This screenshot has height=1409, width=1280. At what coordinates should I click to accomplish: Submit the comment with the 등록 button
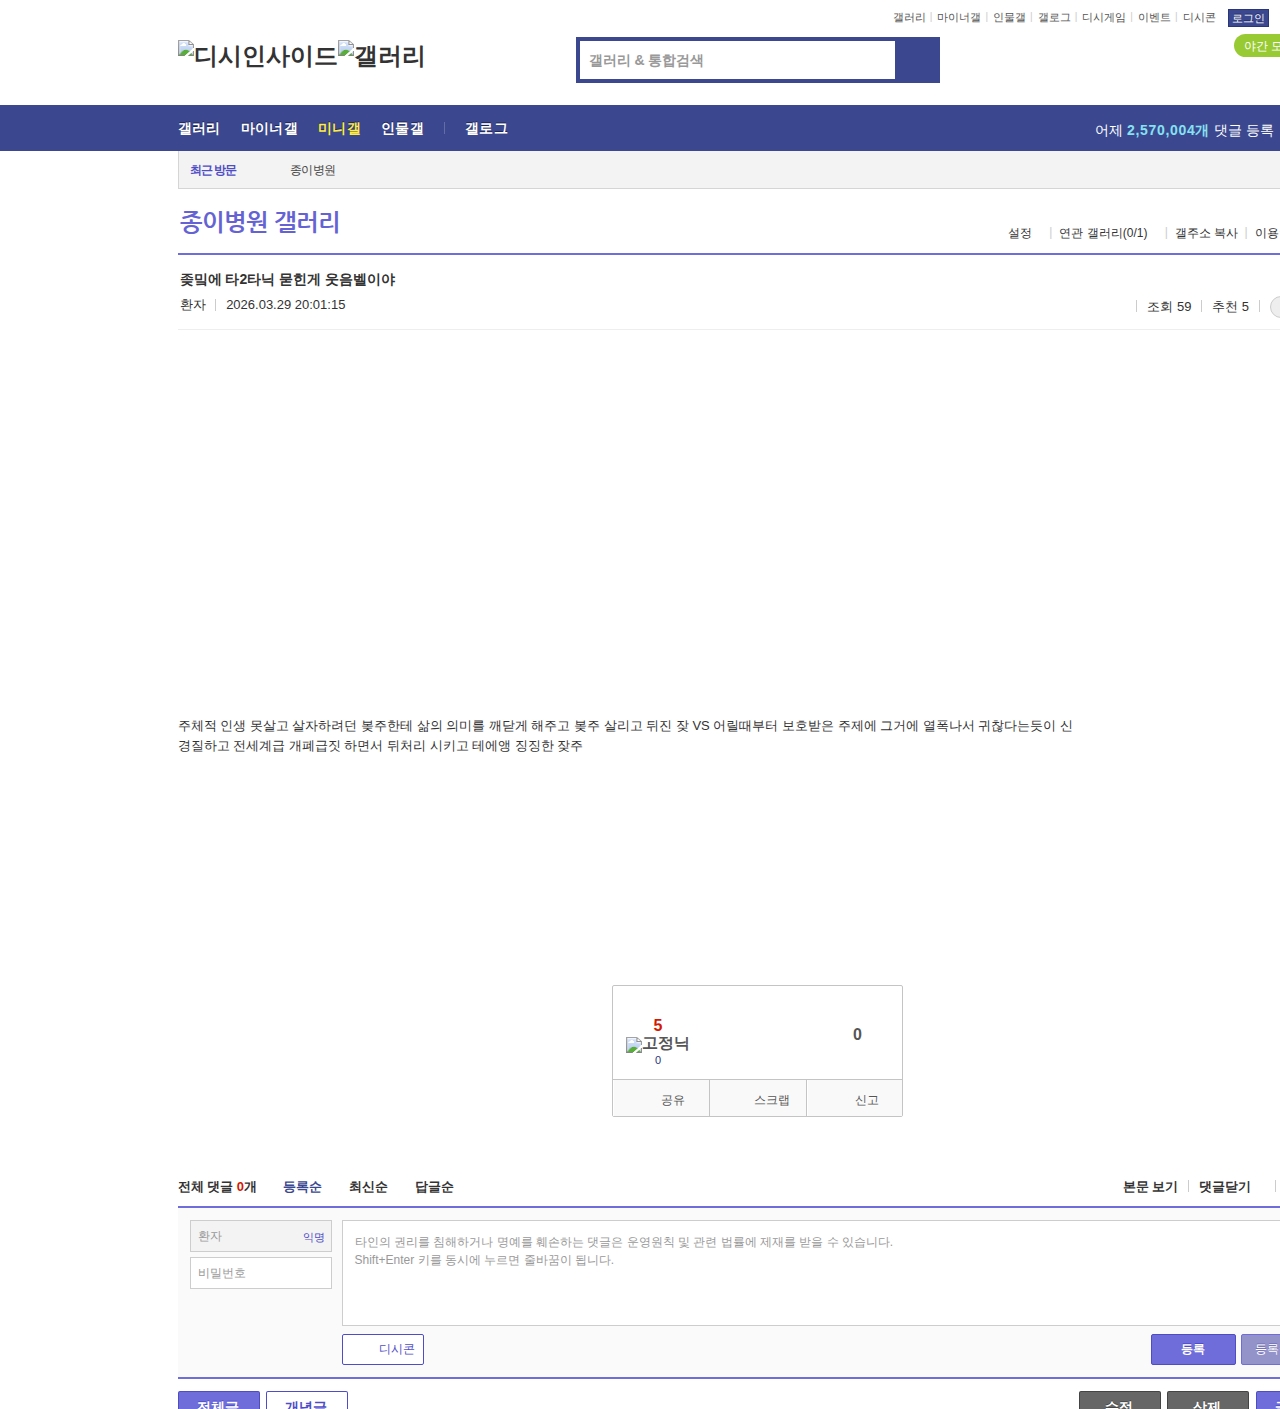(x=1193, y=1349)
